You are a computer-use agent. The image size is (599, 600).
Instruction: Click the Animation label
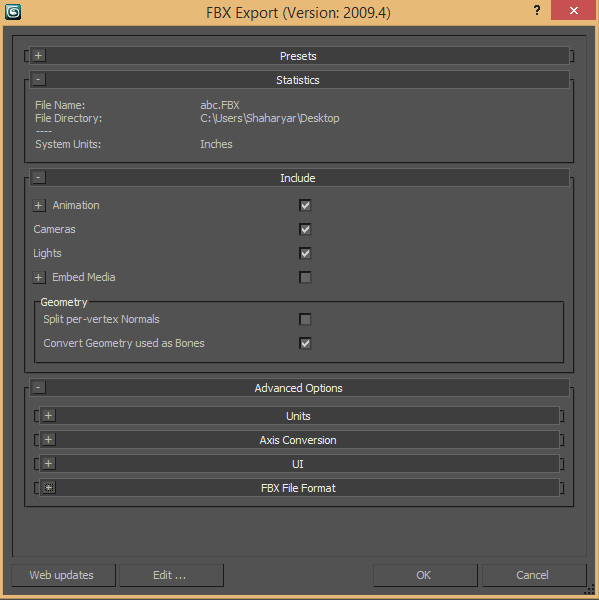click(76, 205)
